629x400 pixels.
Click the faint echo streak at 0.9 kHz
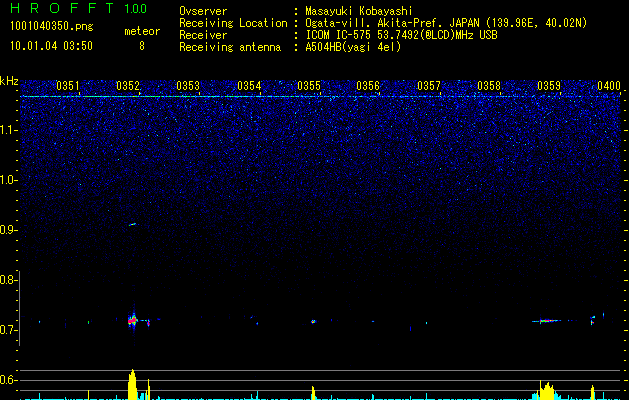tap(133, 224)
